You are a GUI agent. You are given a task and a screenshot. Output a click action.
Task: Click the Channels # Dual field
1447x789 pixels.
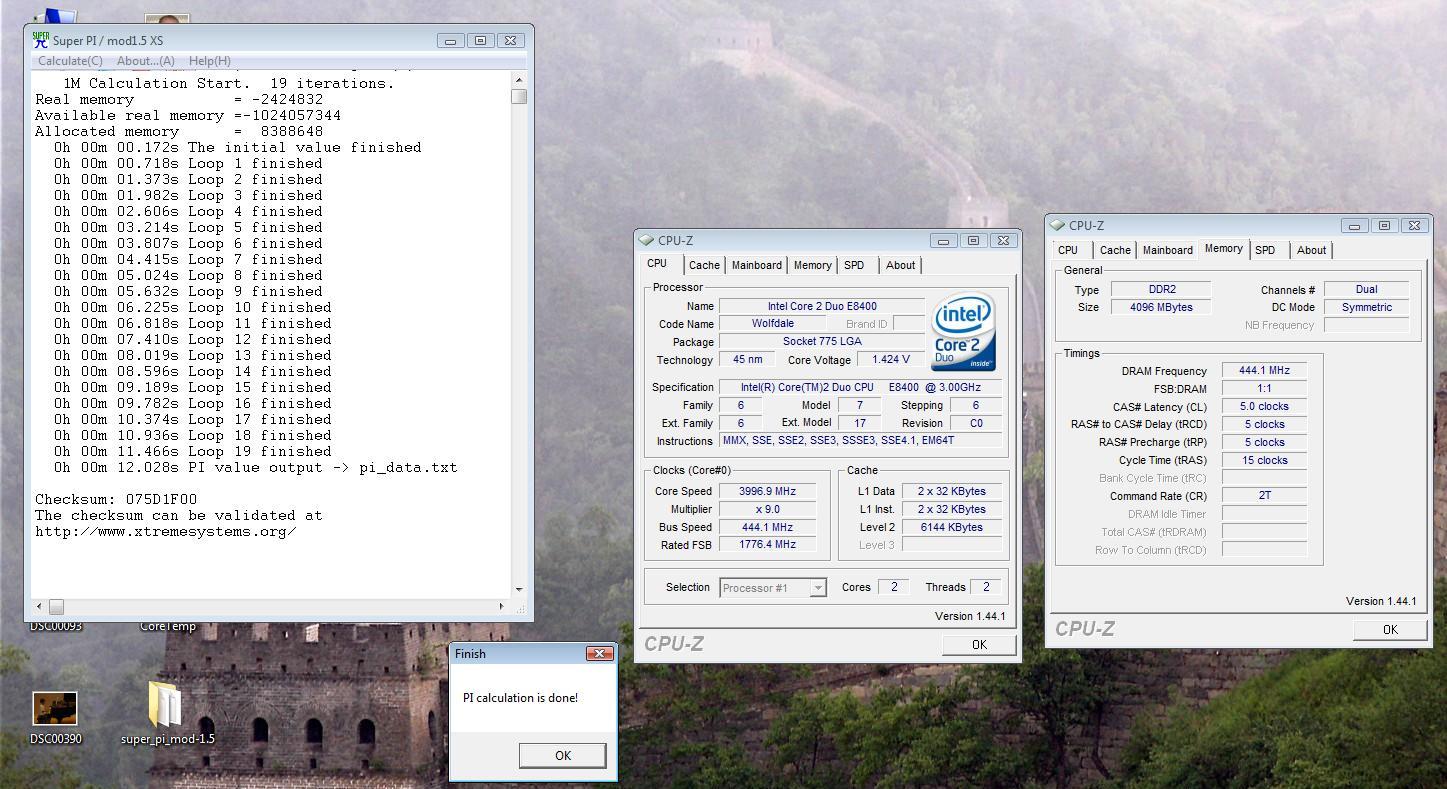pos(1366,289)
